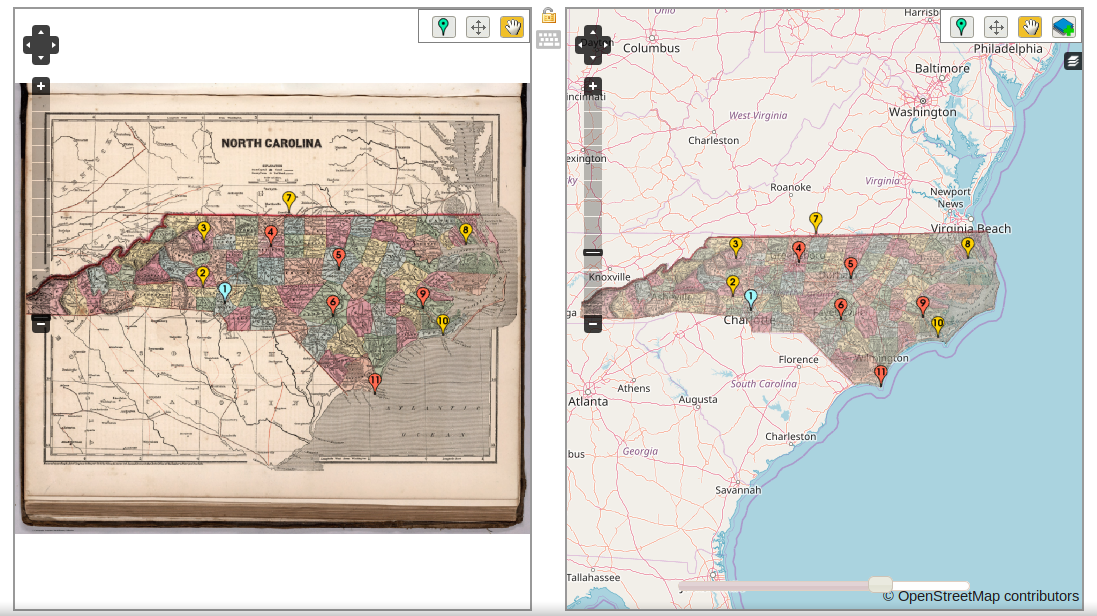1097x616 pixels.
Task: Select add control point tool on right map
Action: [961, 27]
